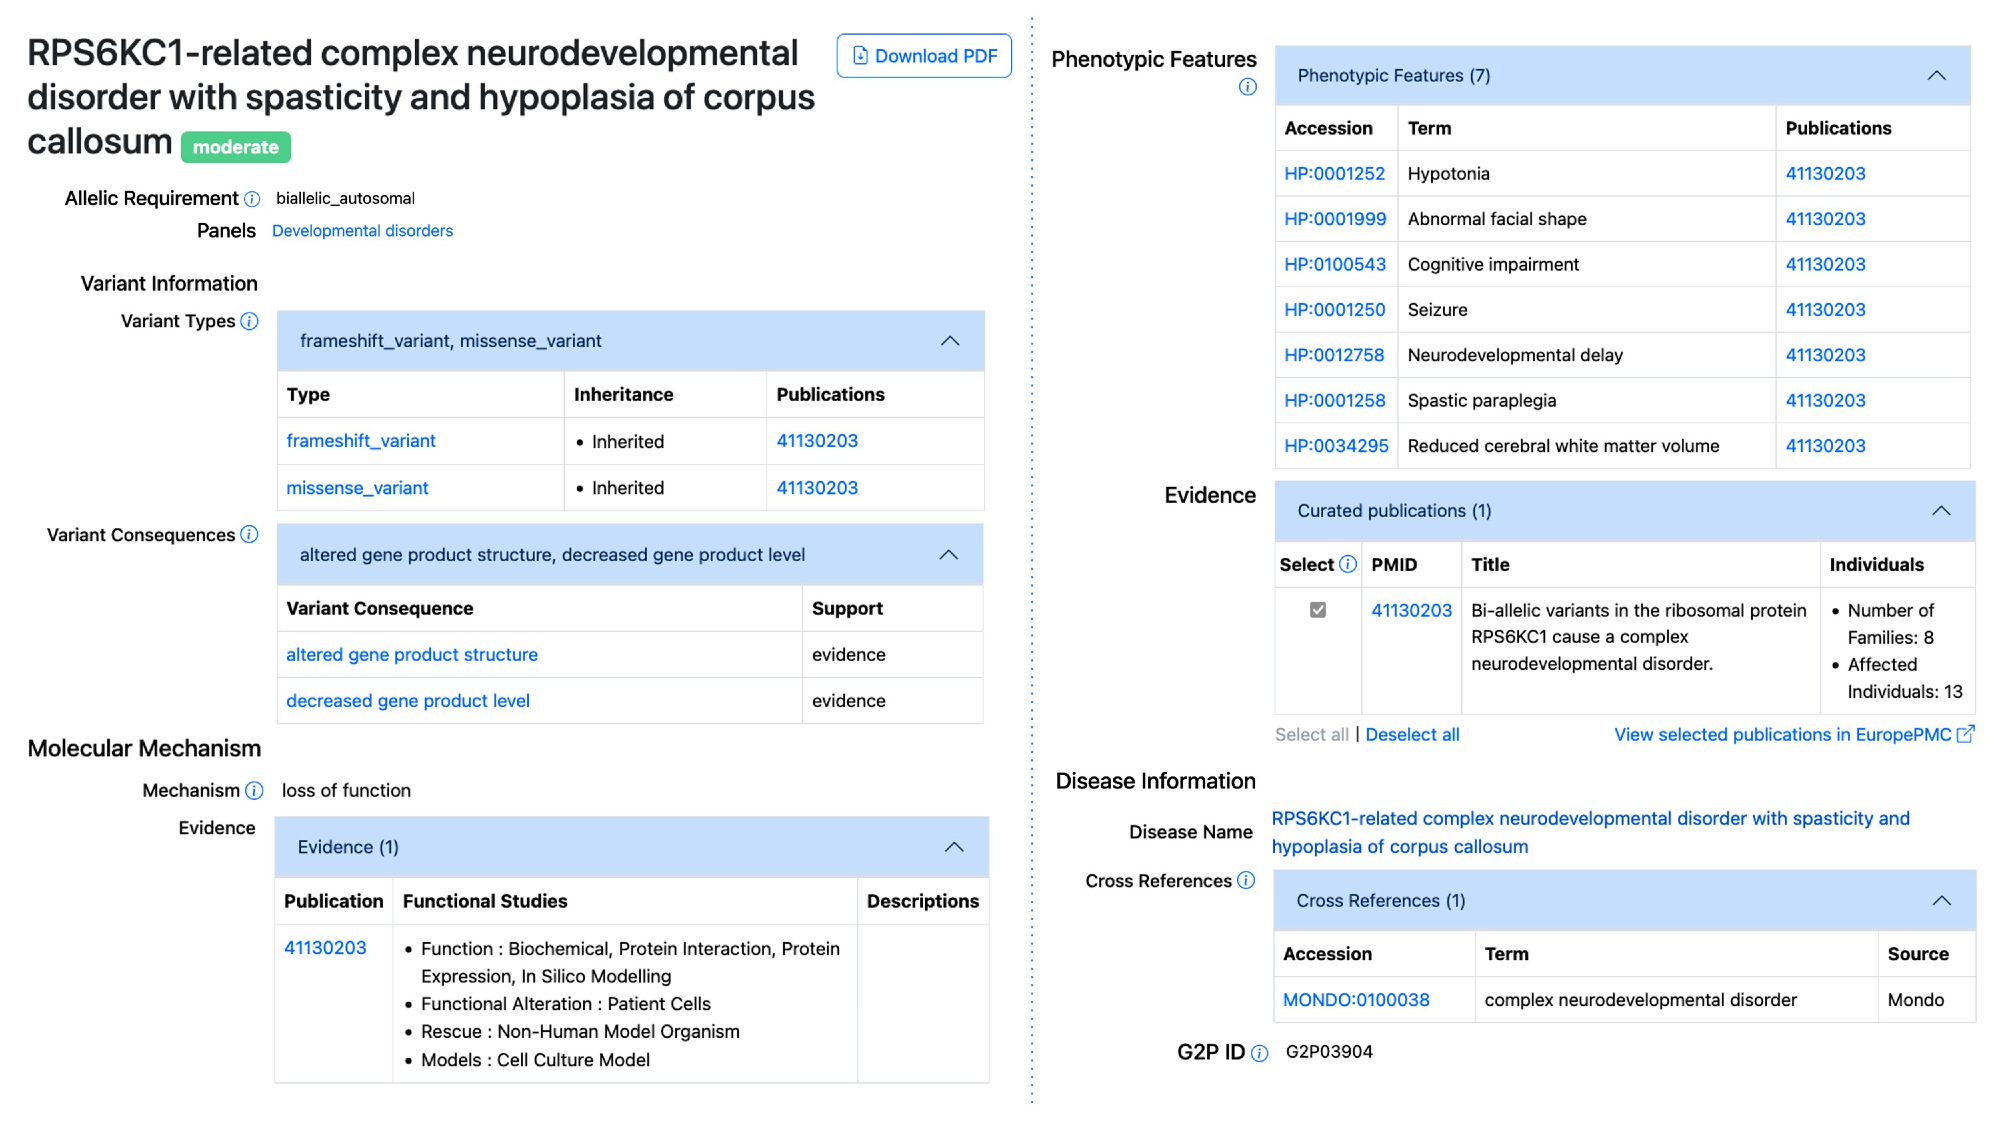Collapse the Curated publications (1) section
Viewport: 2000px width, 1125px height.
1940,511
